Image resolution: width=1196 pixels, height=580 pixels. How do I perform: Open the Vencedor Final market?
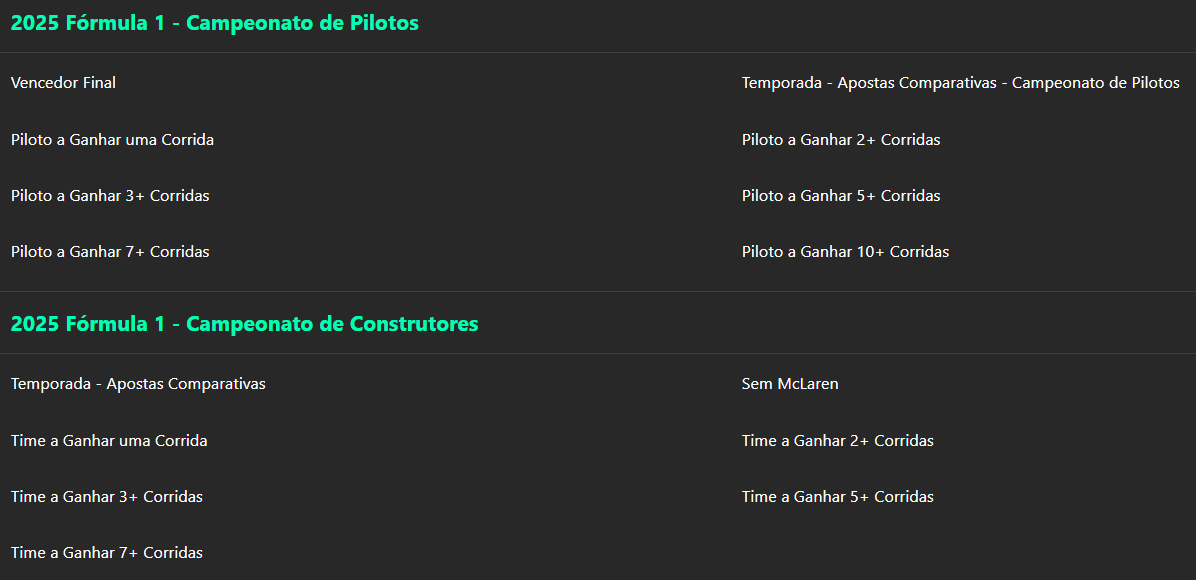(63, 83)
